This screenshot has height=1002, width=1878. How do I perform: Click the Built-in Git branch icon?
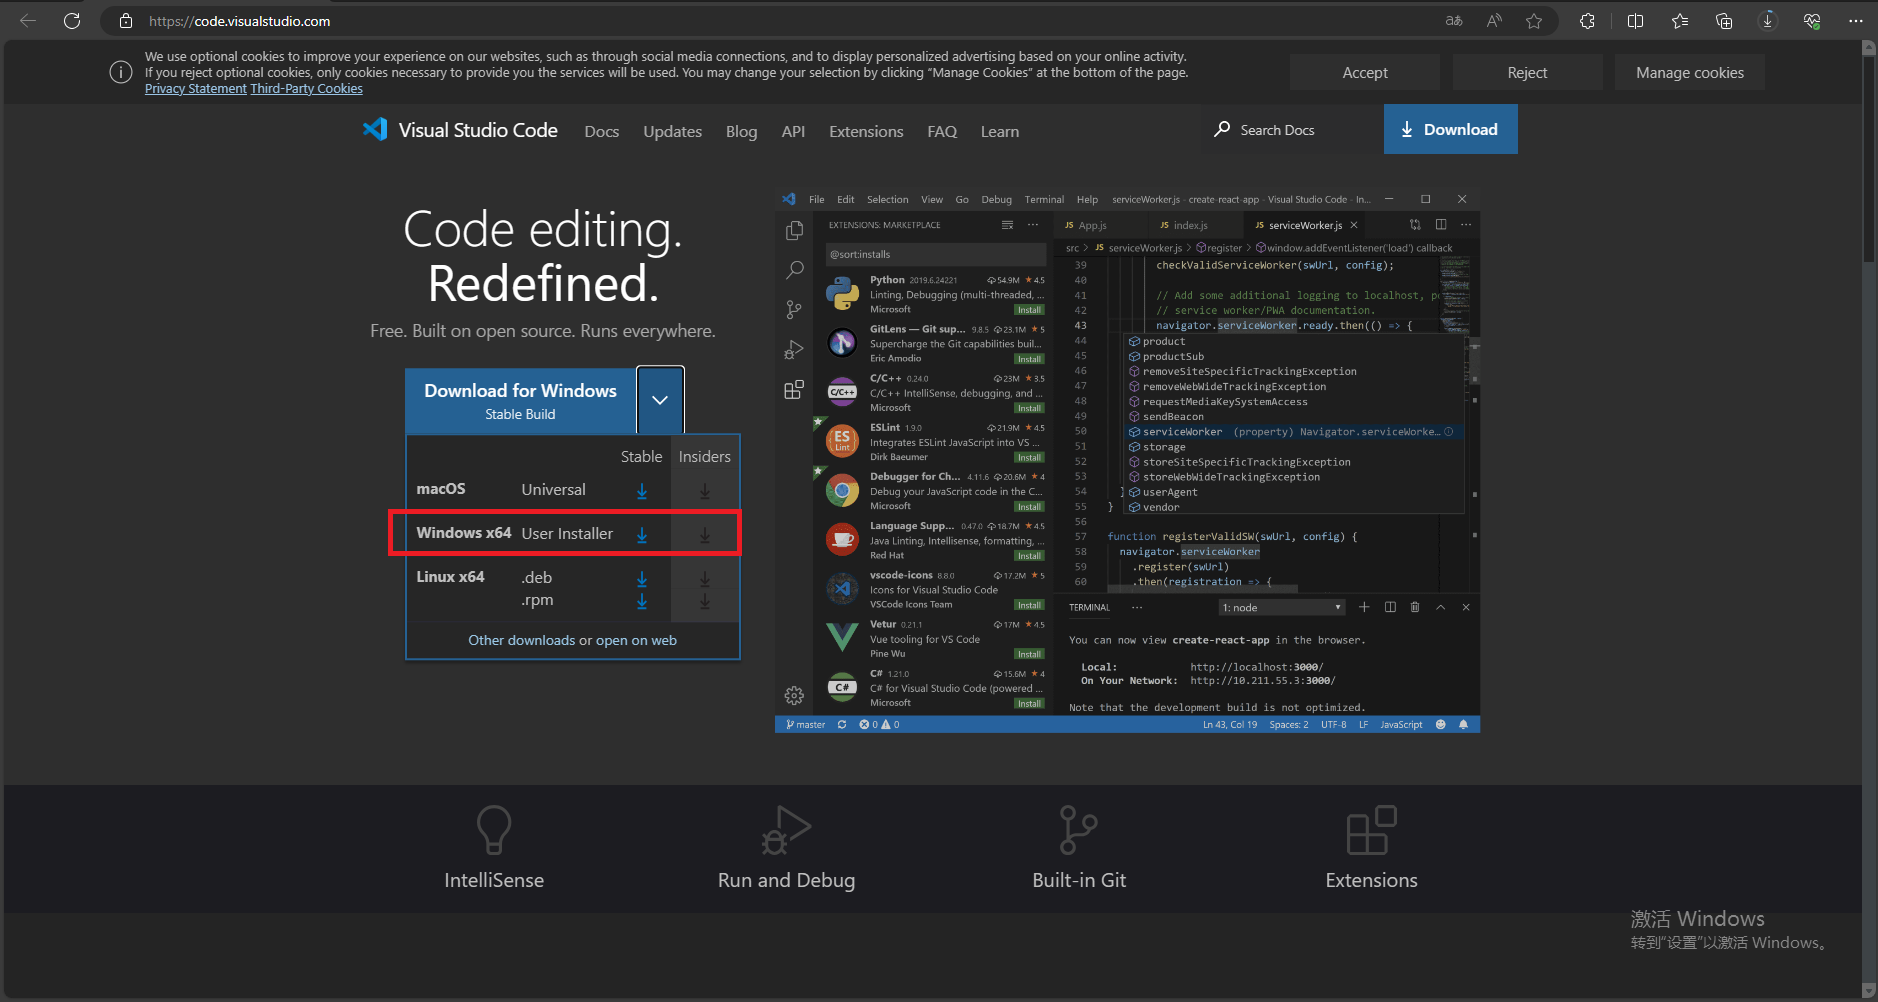pos(1078,830)
